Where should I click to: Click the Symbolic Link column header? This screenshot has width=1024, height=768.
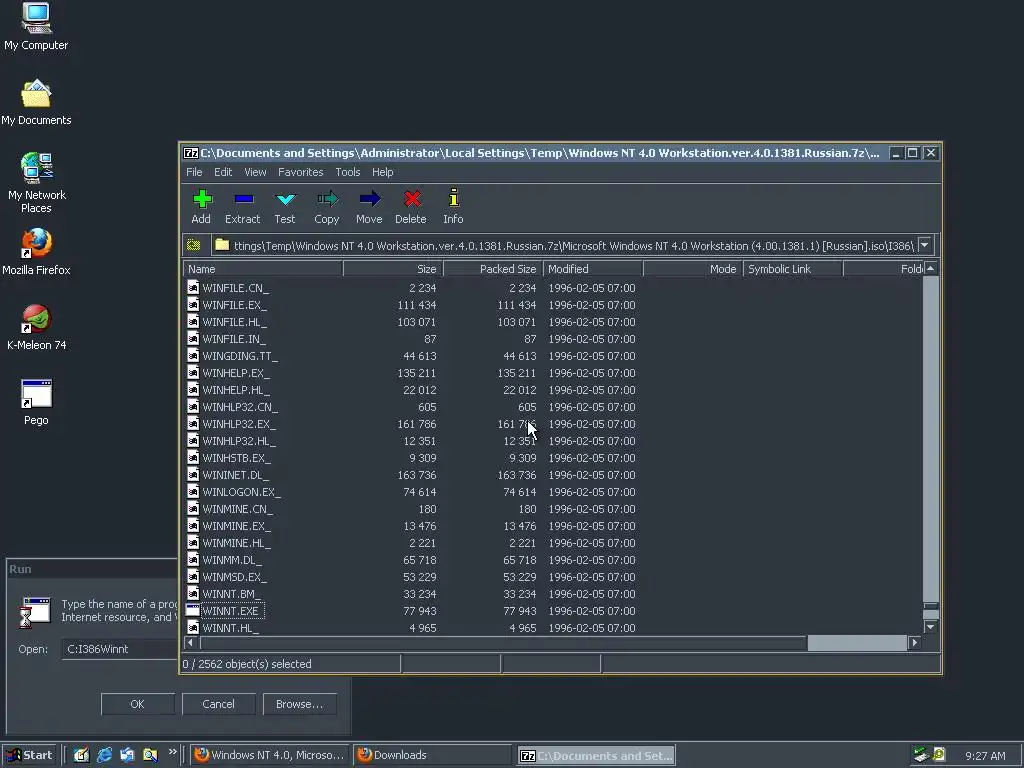point(793,269)
